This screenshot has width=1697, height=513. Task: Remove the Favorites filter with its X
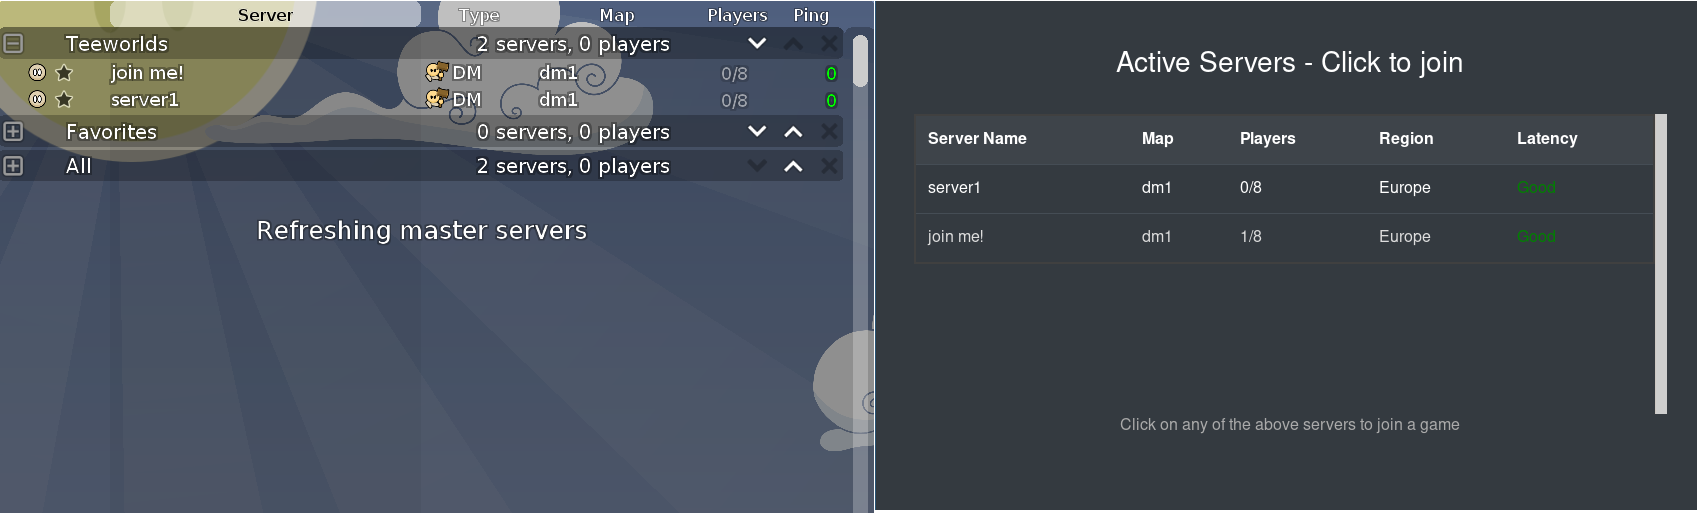click(829, 132)
